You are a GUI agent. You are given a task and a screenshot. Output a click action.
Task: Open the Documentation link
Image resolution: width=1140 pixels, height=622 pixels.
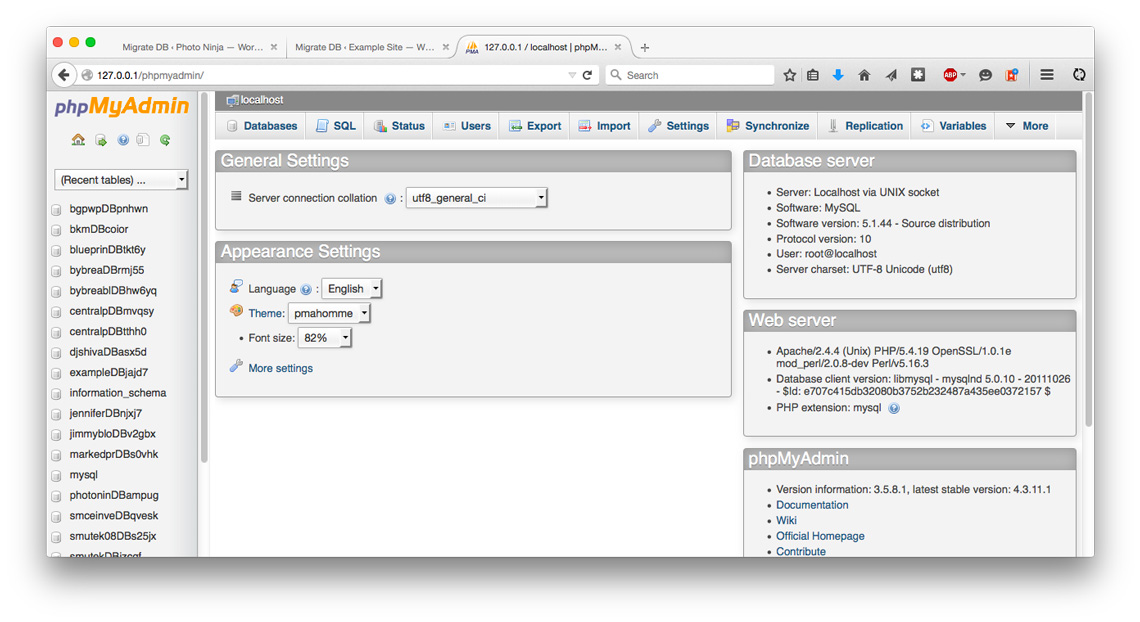tap(812, 505)
